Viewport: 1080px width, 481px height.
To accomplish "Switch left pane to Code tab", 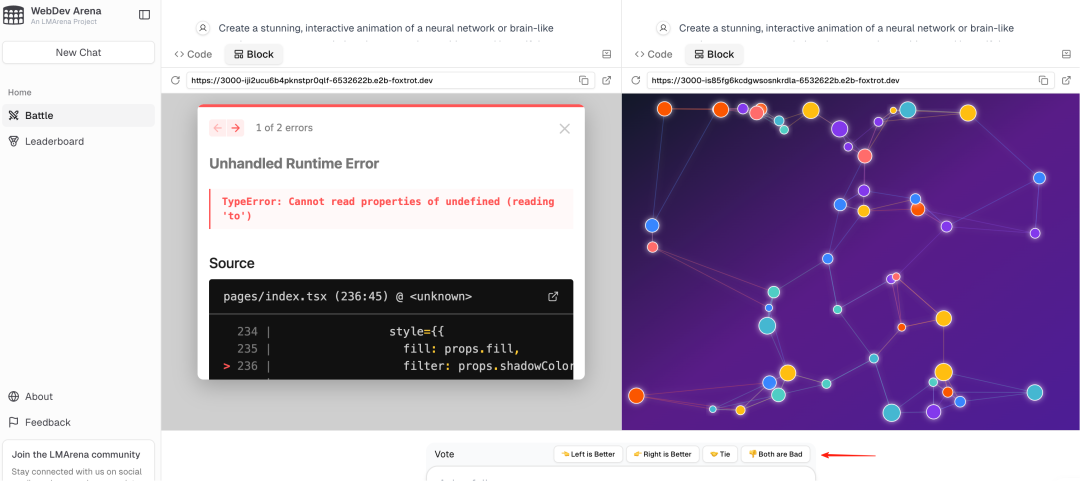I will click(193, 54).
